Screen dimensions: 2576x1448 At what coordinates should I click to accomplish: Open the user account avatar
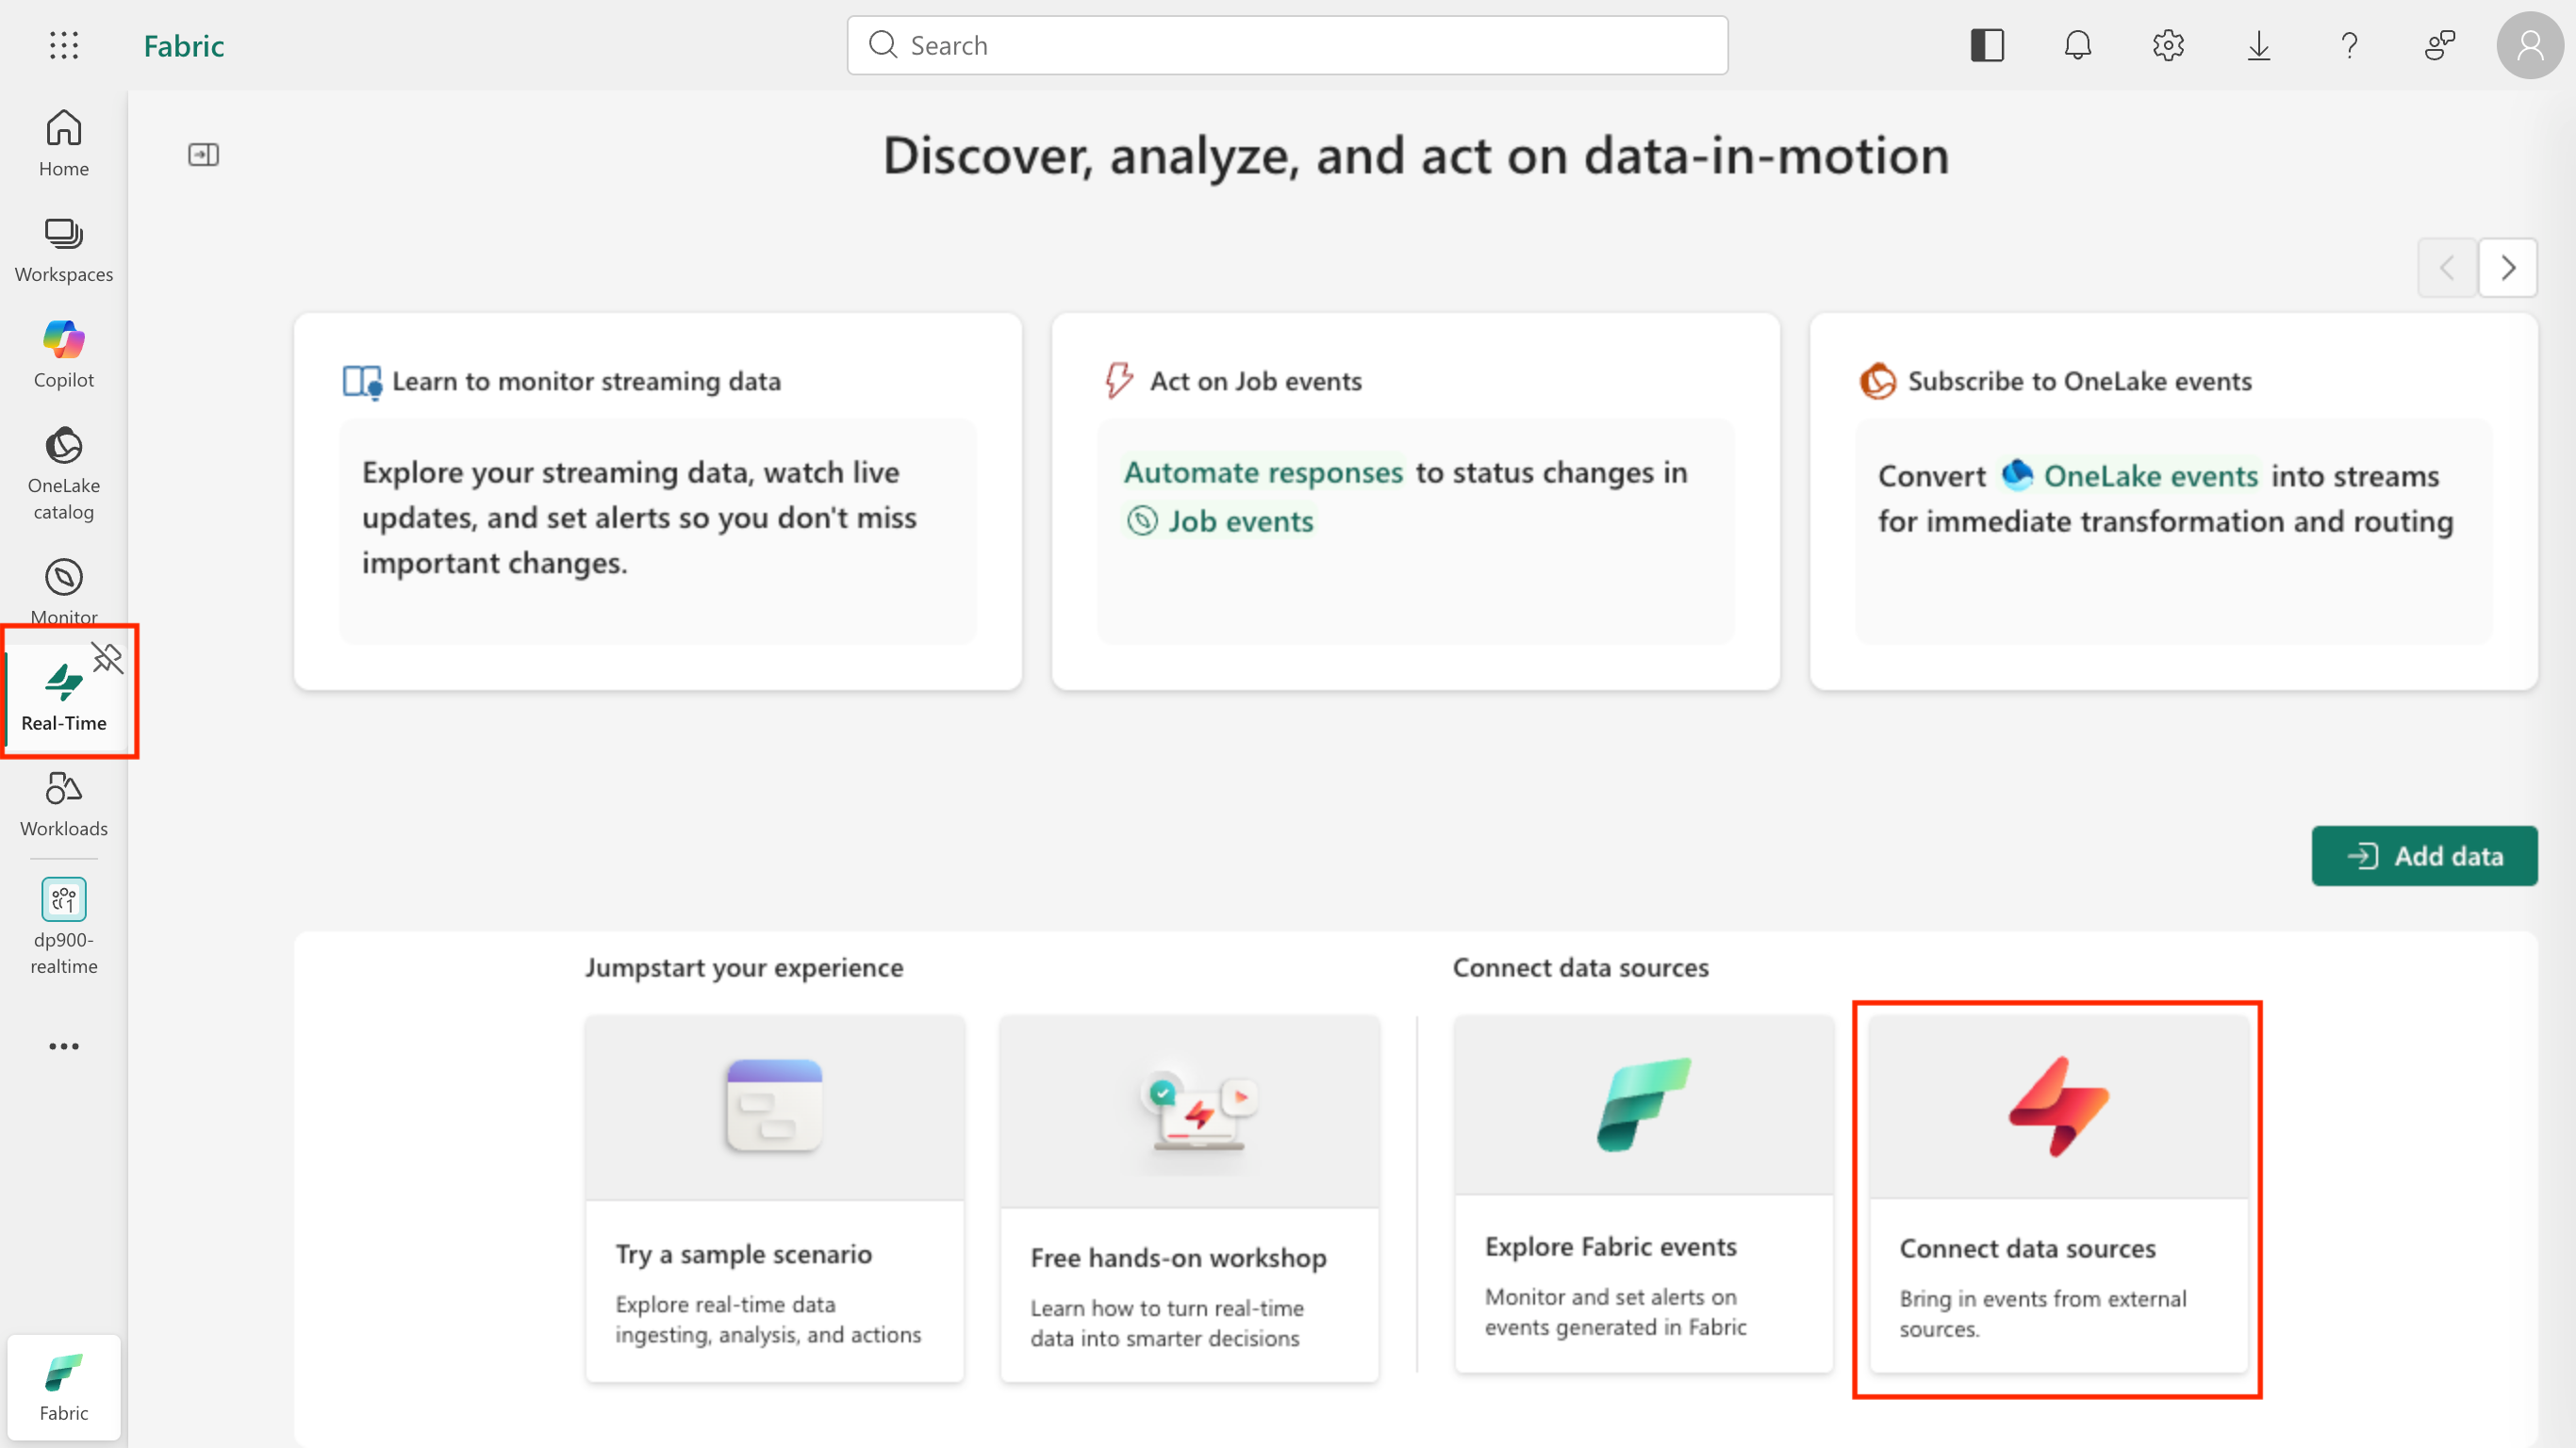pyautogui.click(x=2530, y=45)
